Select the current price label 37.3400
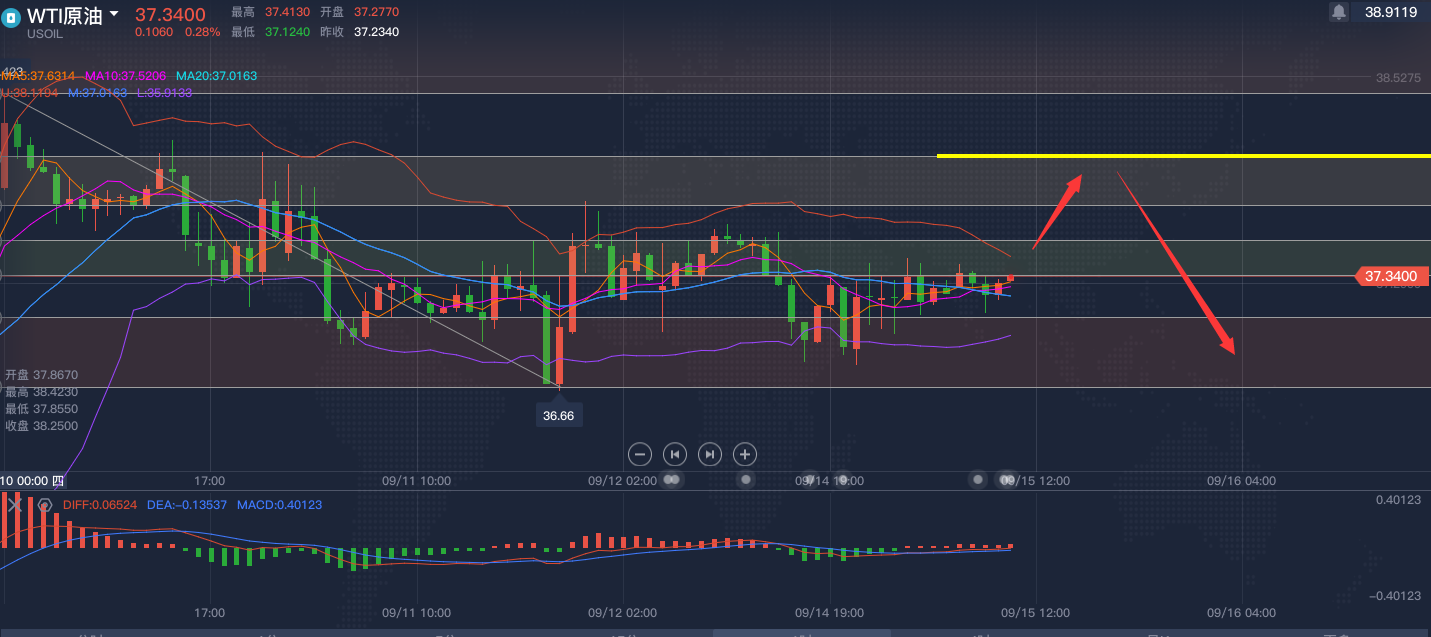The height and width of the screenshot is (637, 1431). 1390,276
